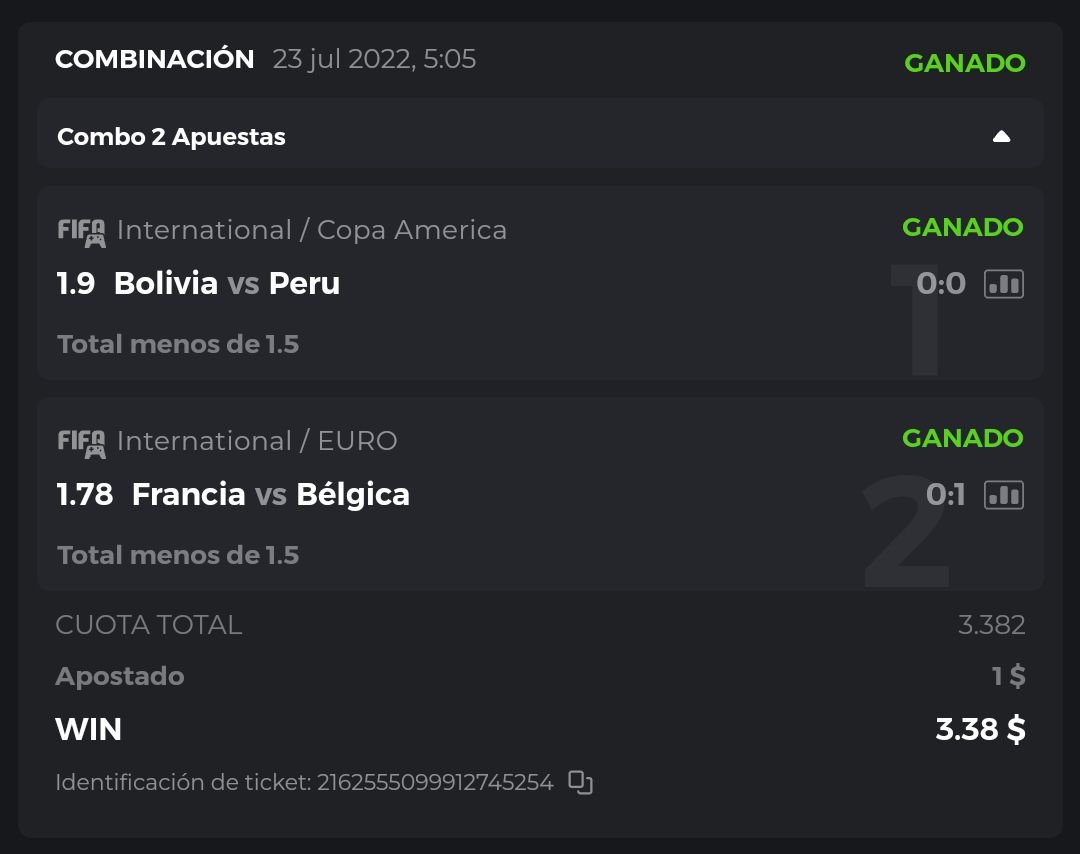Select International / Copa America league label

tap(311, 230)
